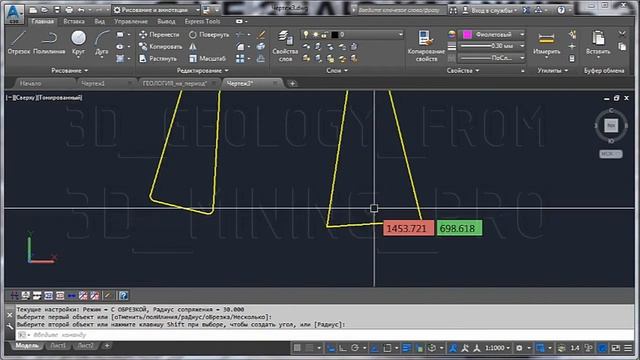The height and width of the screenshot is (360, 640).
Task: Click the black layer color swatch
Action: (x=335, y=35)
